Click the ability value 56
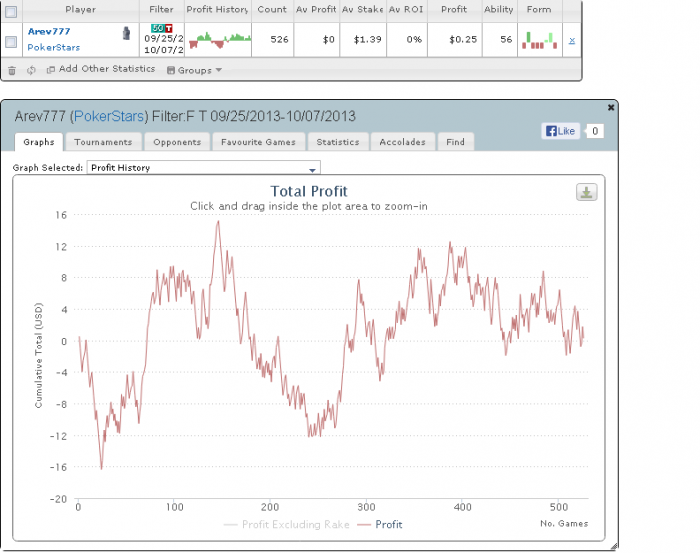Viewport: 700px width, 553px height. [x=506, y=39]
